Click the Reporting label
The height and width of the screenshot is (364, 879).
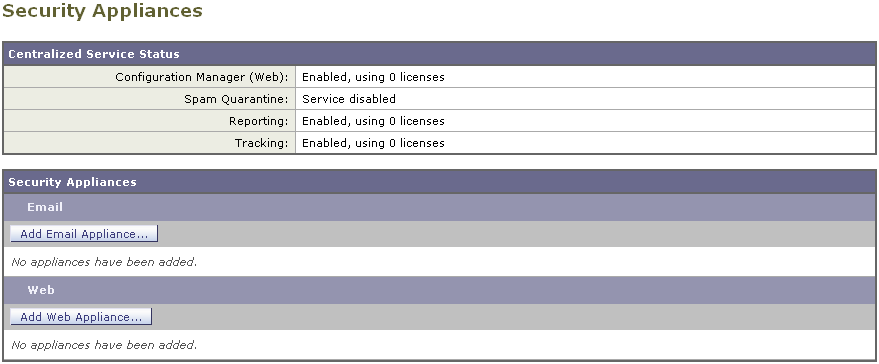(x=258, y=121)
